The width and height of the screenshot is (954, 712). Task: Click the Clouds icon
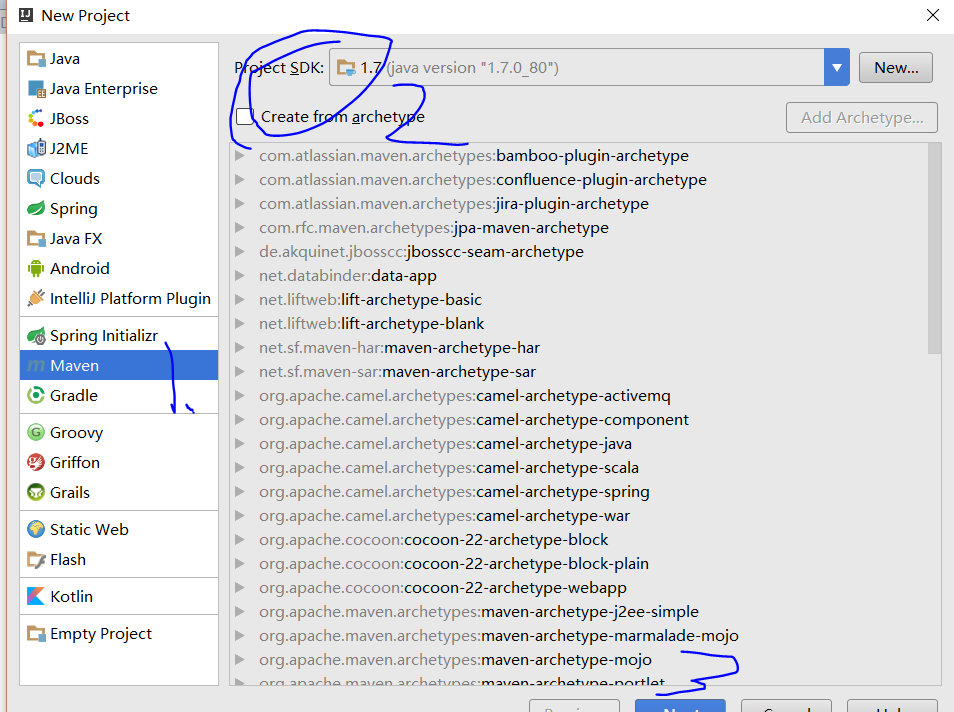[x=37, y=178]
